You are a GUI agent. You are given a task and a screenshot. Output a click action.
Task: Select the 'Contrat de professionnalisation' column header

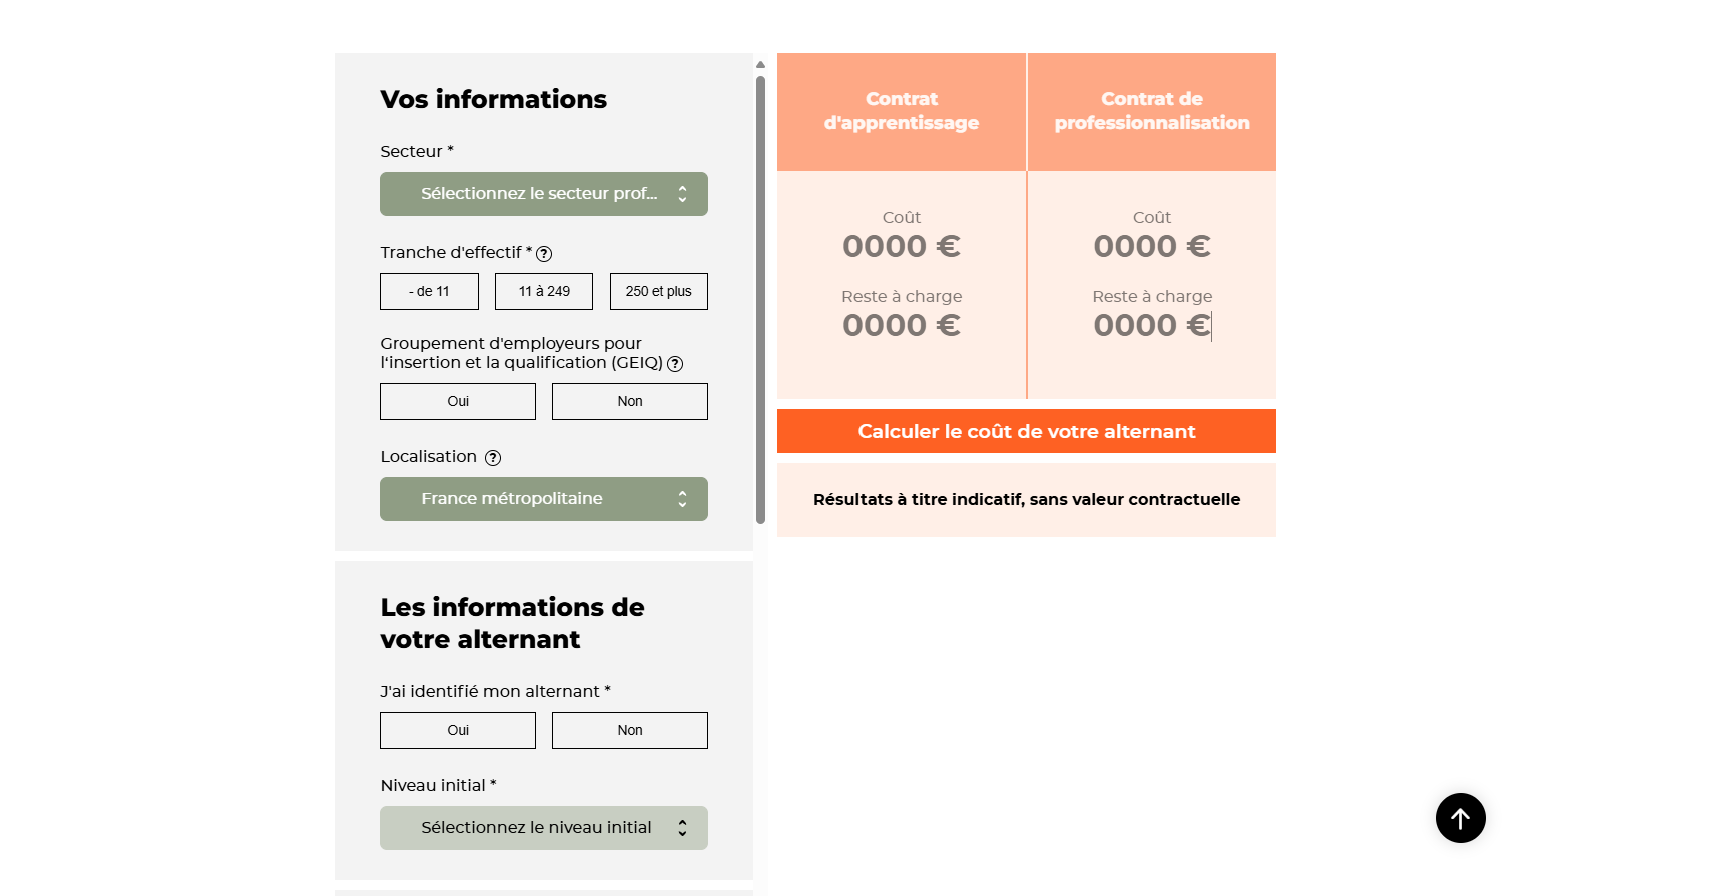point(1151,112)
